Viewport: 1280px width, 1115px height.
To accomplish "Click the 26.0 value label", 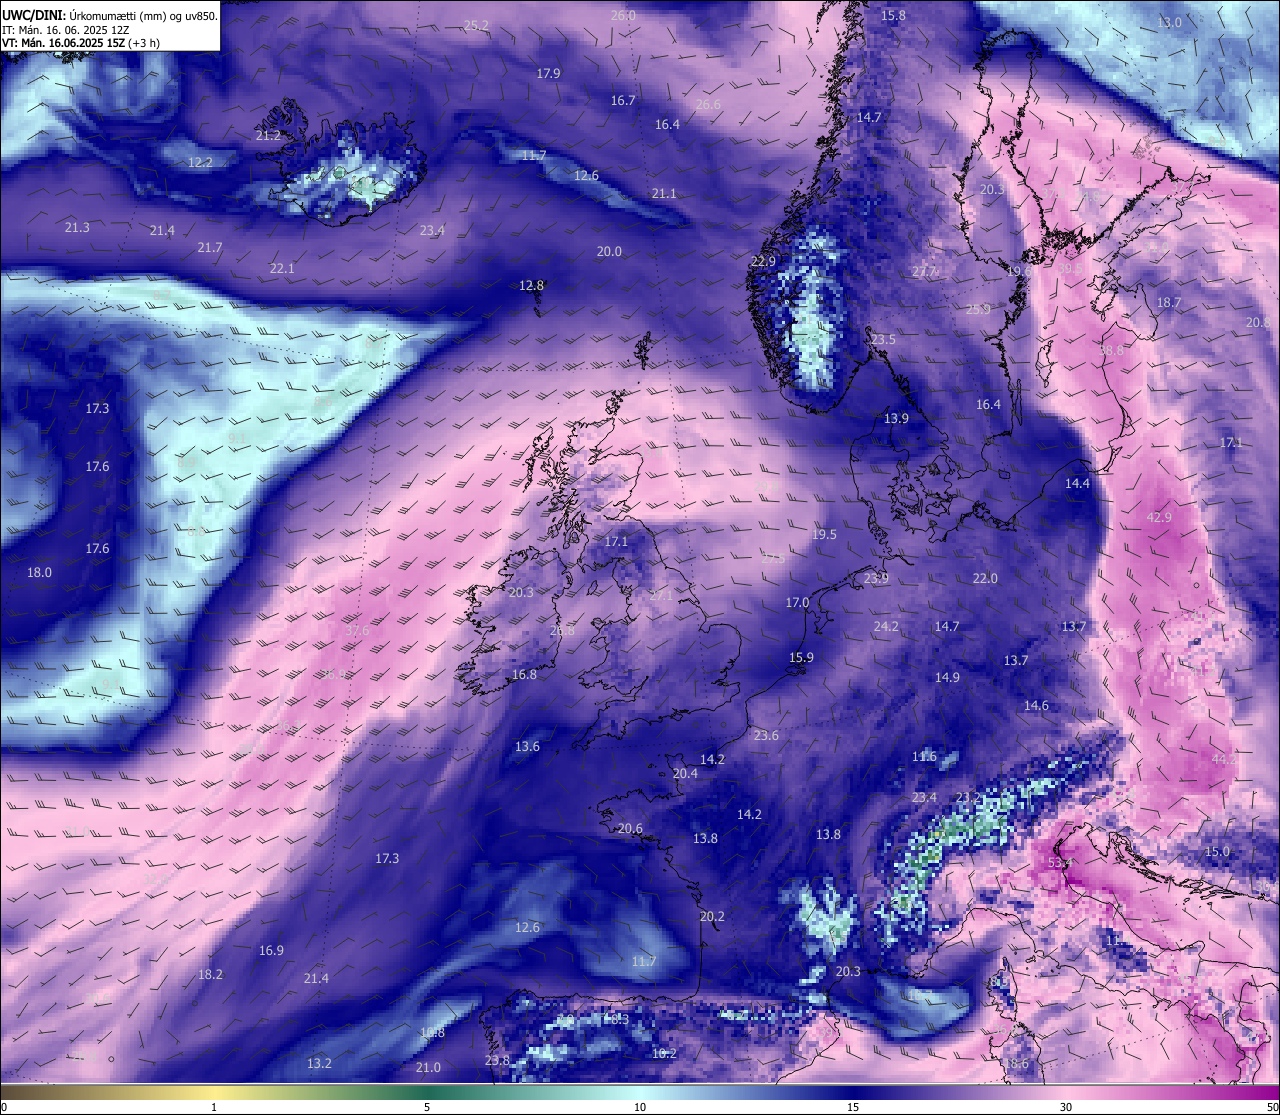I will [623, 15].
